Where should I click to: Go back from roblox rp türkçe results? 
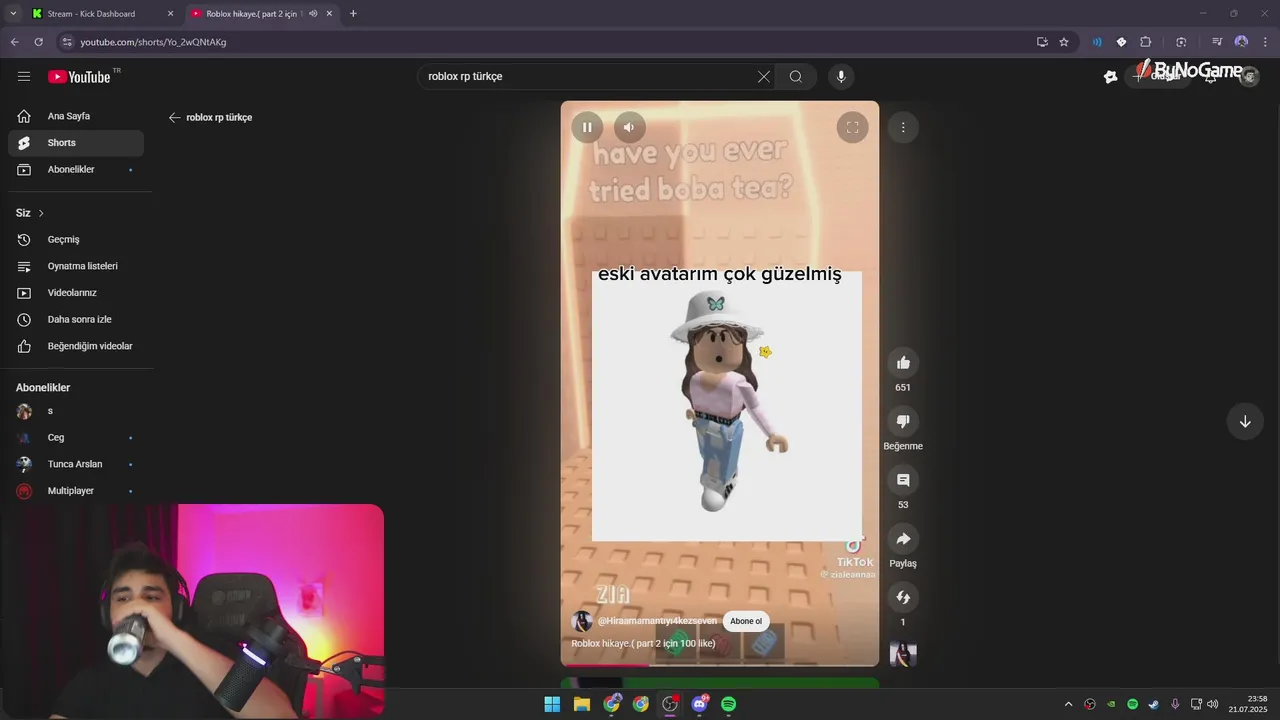tap(174, 118)
